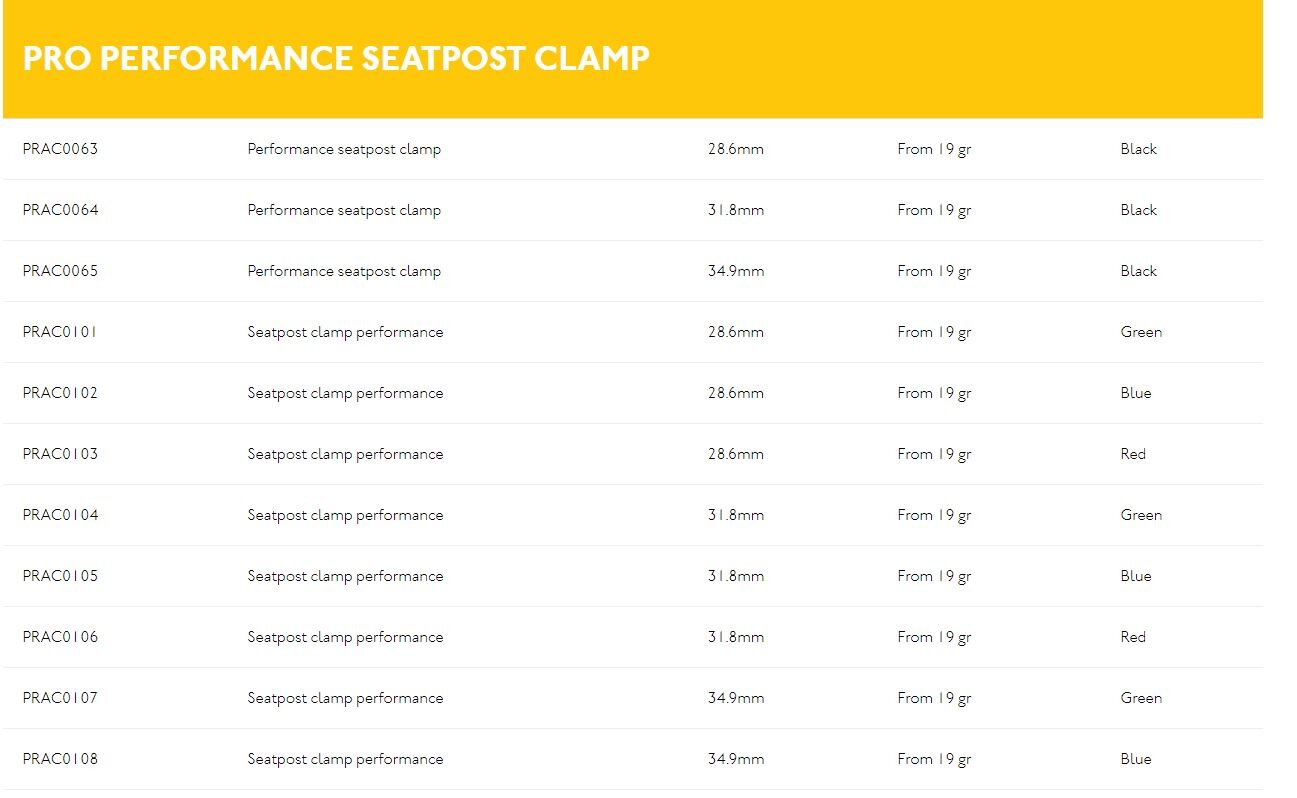Click product code PRAC0106
The width and height of the screenshot is (1297, 798).
click(x=60, y=637)
